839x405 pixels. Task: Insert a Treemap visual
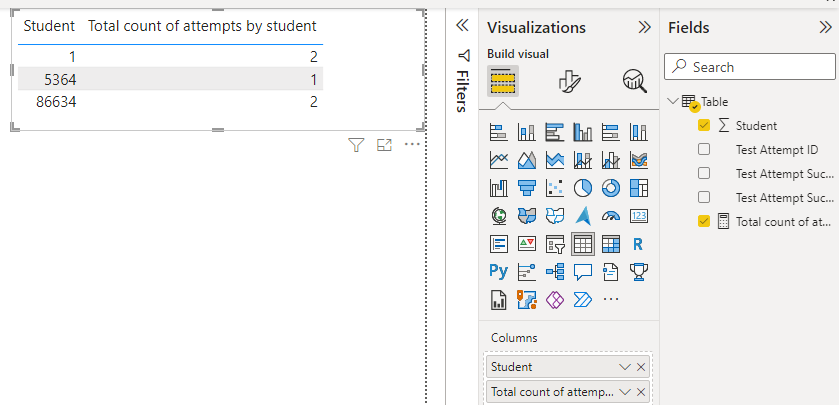point(638,188)
